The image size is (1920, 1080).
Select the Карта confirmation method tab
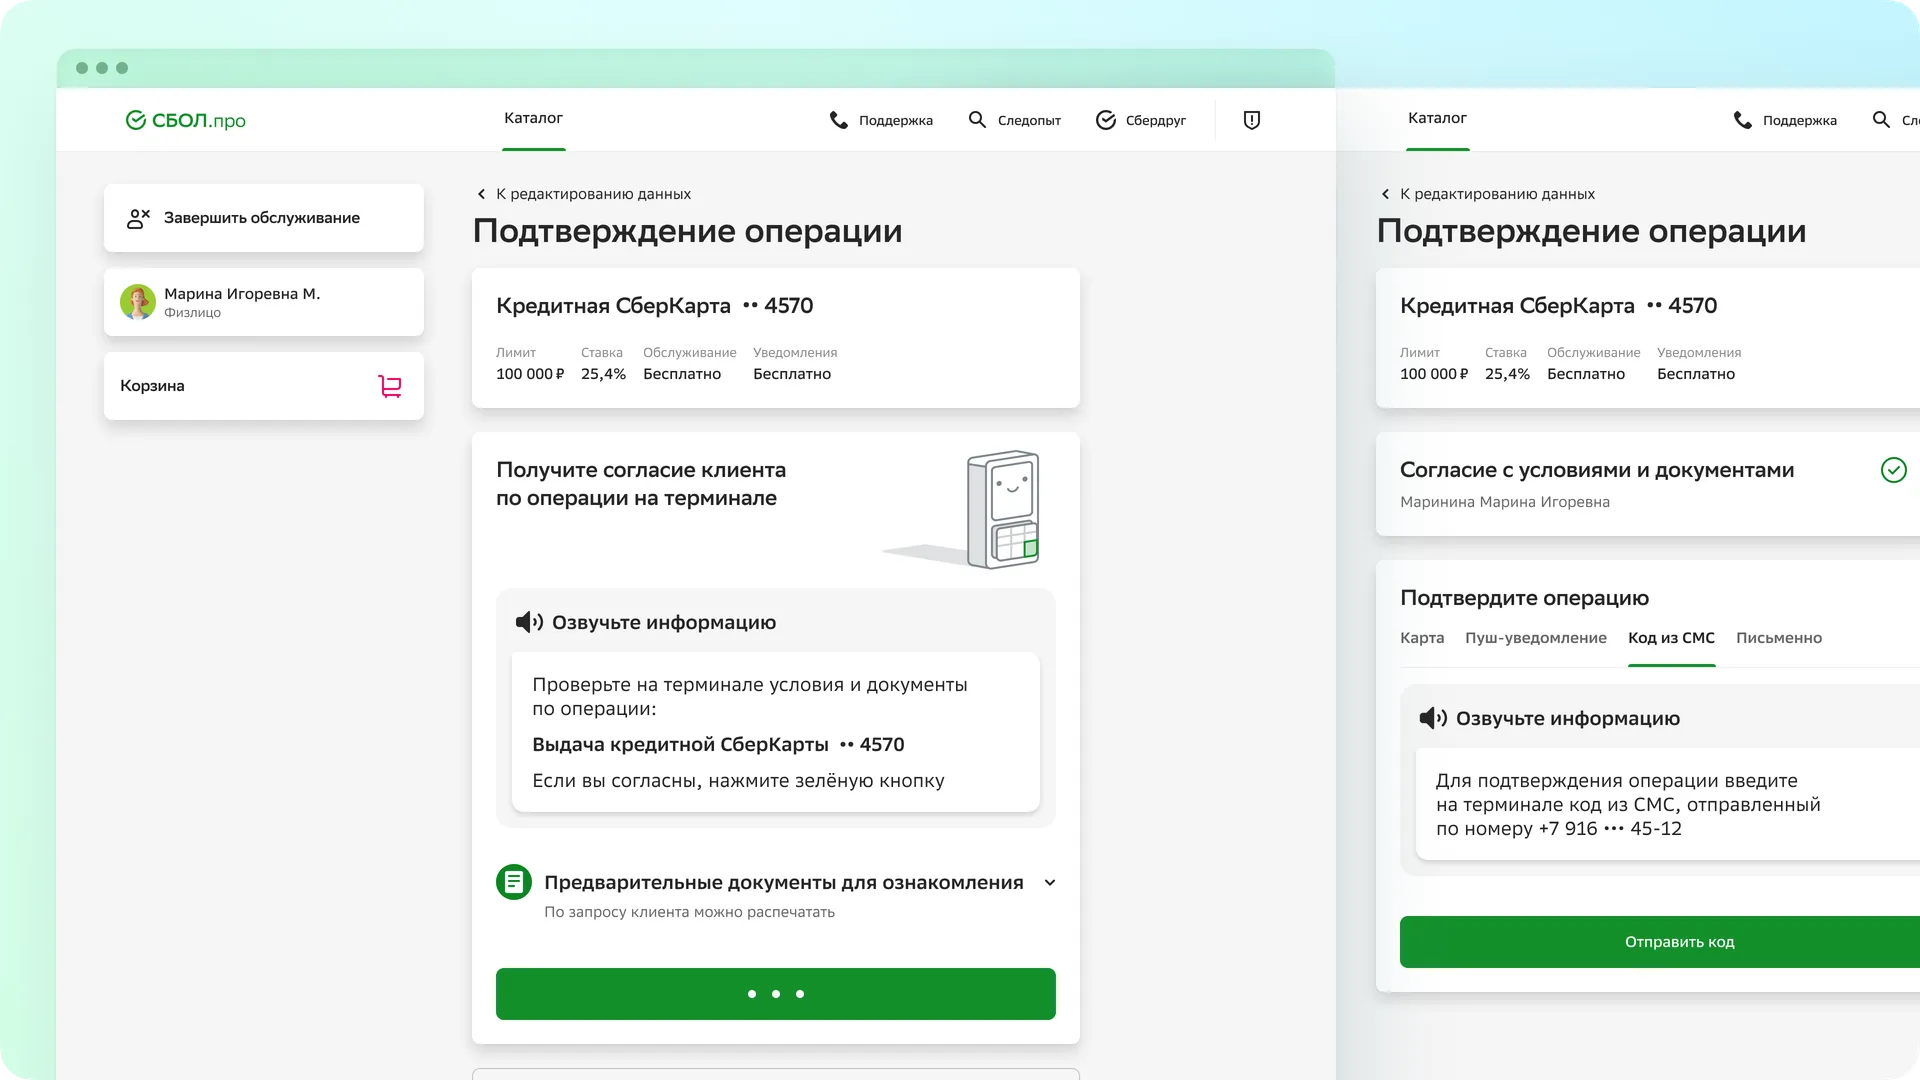(1422, 638)
